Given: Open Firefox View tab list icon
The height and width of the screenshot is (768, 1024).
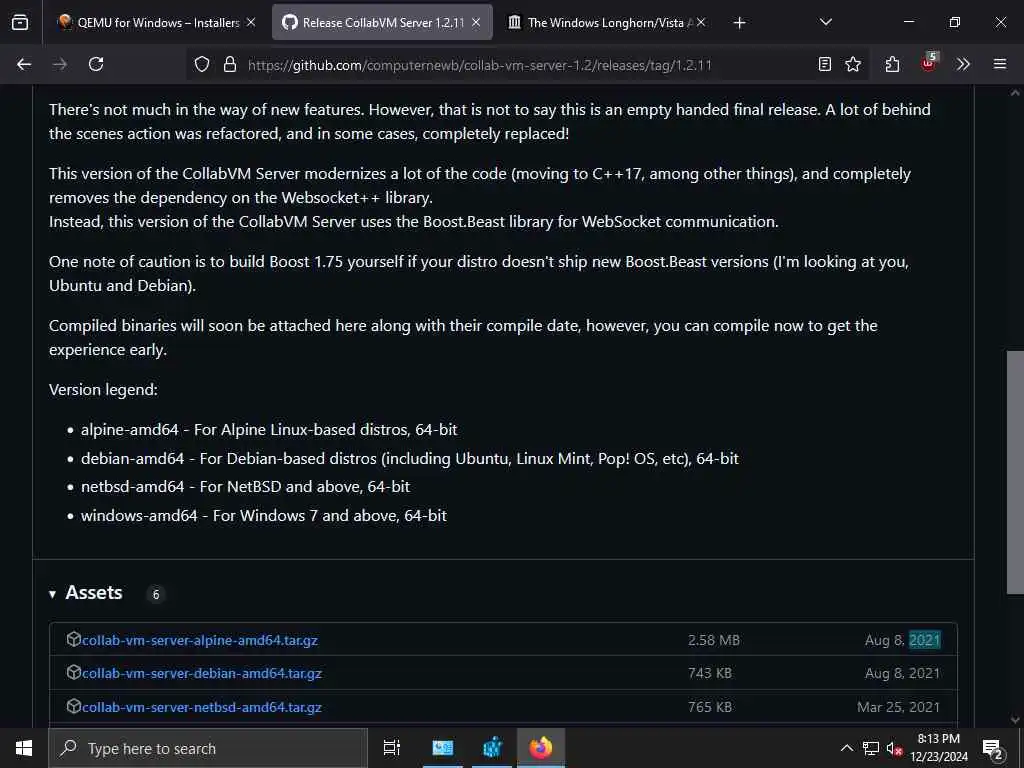Looking at the screenshot, I should [20, 22].
